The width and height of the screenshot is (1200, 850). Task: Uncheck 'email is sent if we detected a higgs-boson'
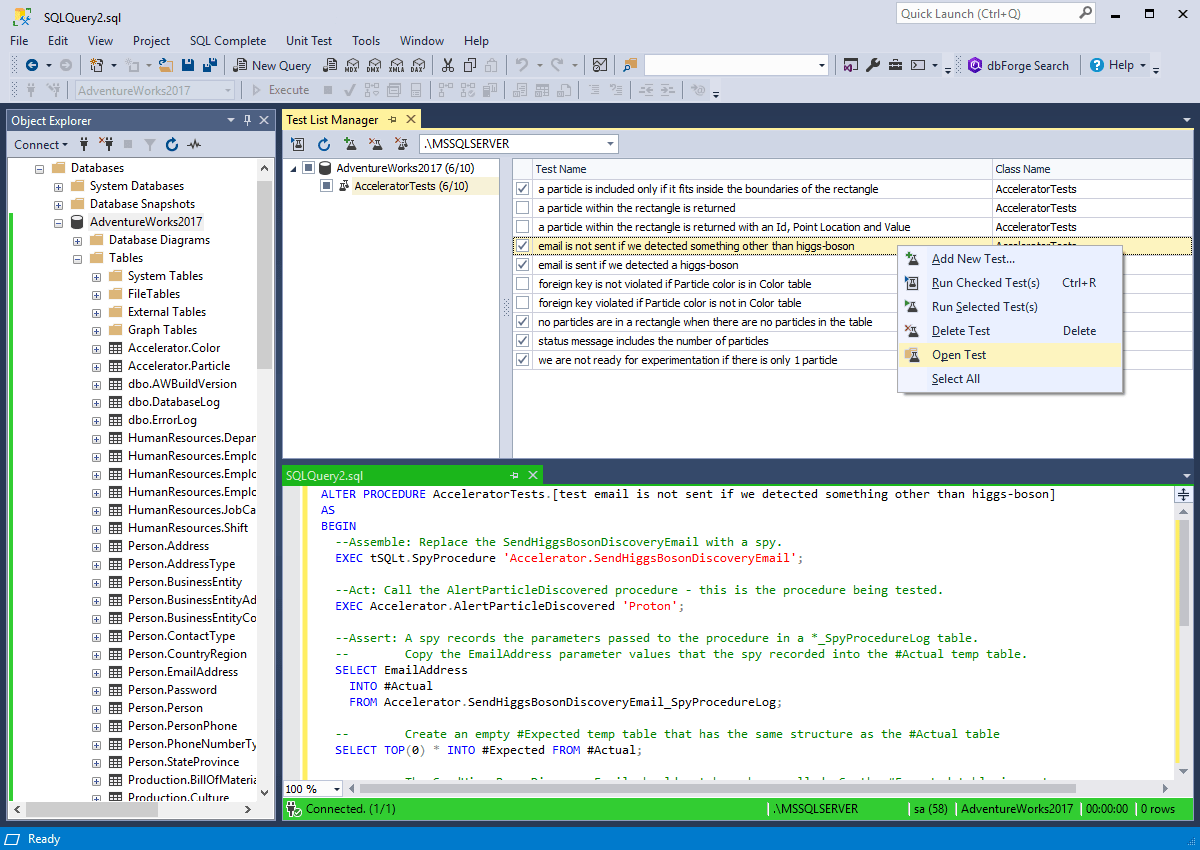tap(523, 264)
